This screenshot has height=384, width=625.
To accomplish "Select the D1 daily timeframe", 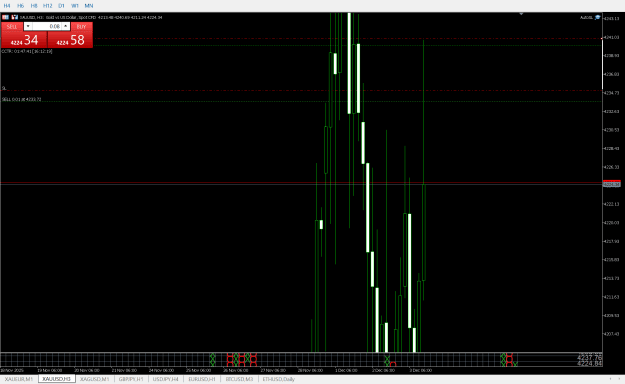I will pos(61,6).
